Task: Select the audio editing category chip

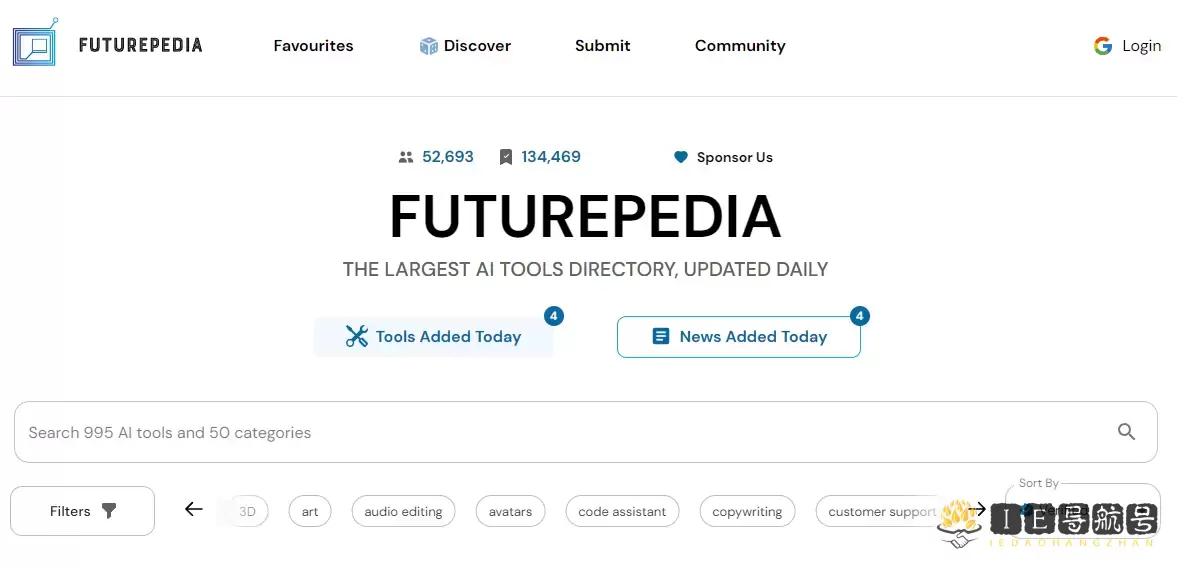Action: [403, 512]
